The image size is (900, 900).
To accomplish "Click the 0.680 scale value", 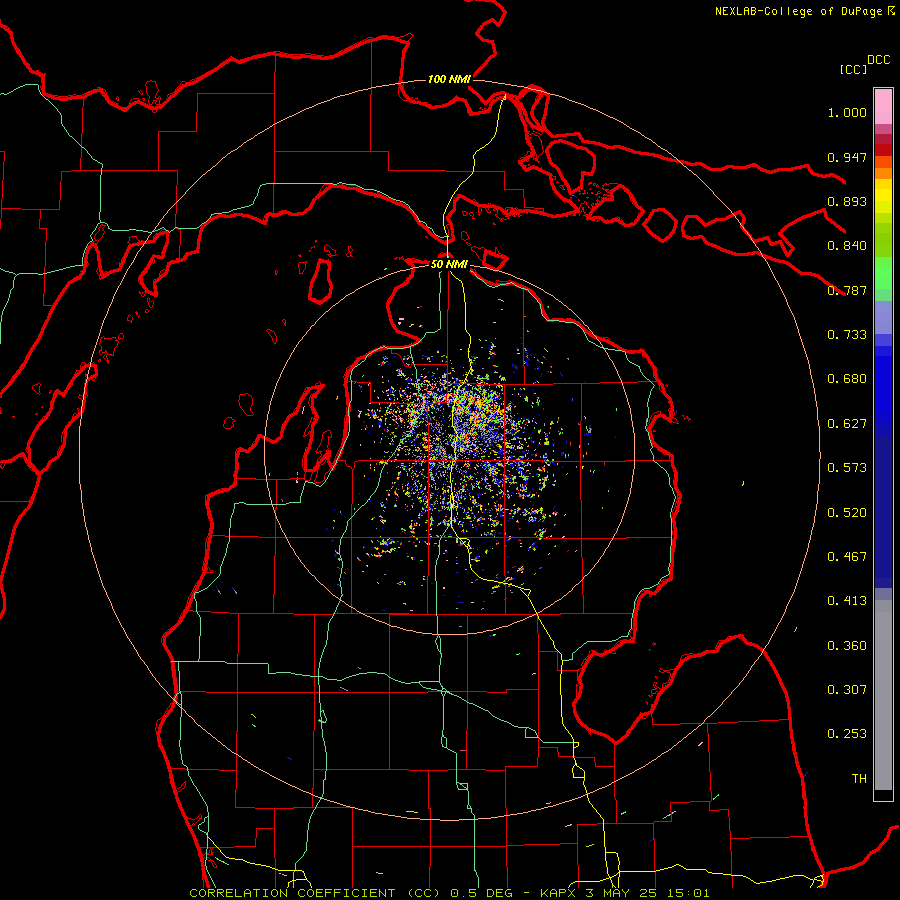I will tap(847, 379).
